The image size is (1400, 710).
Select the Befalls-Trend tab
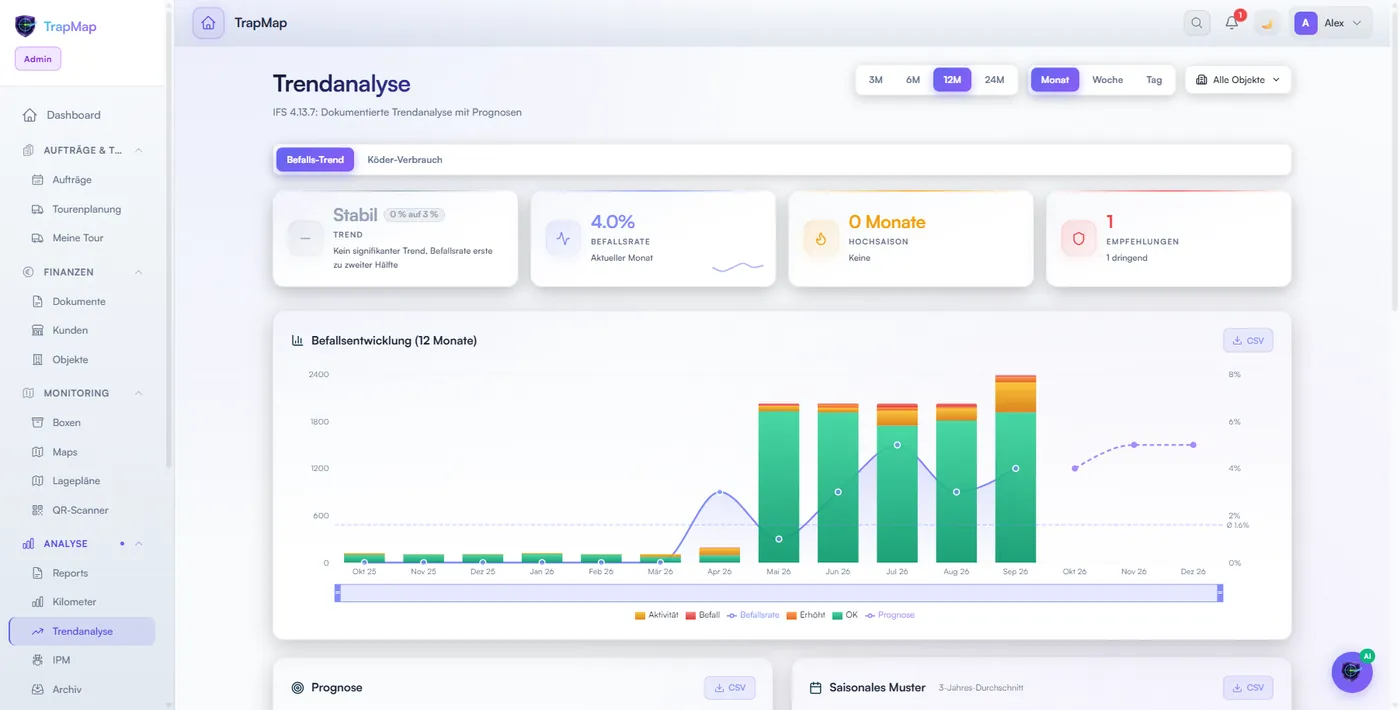315,160
